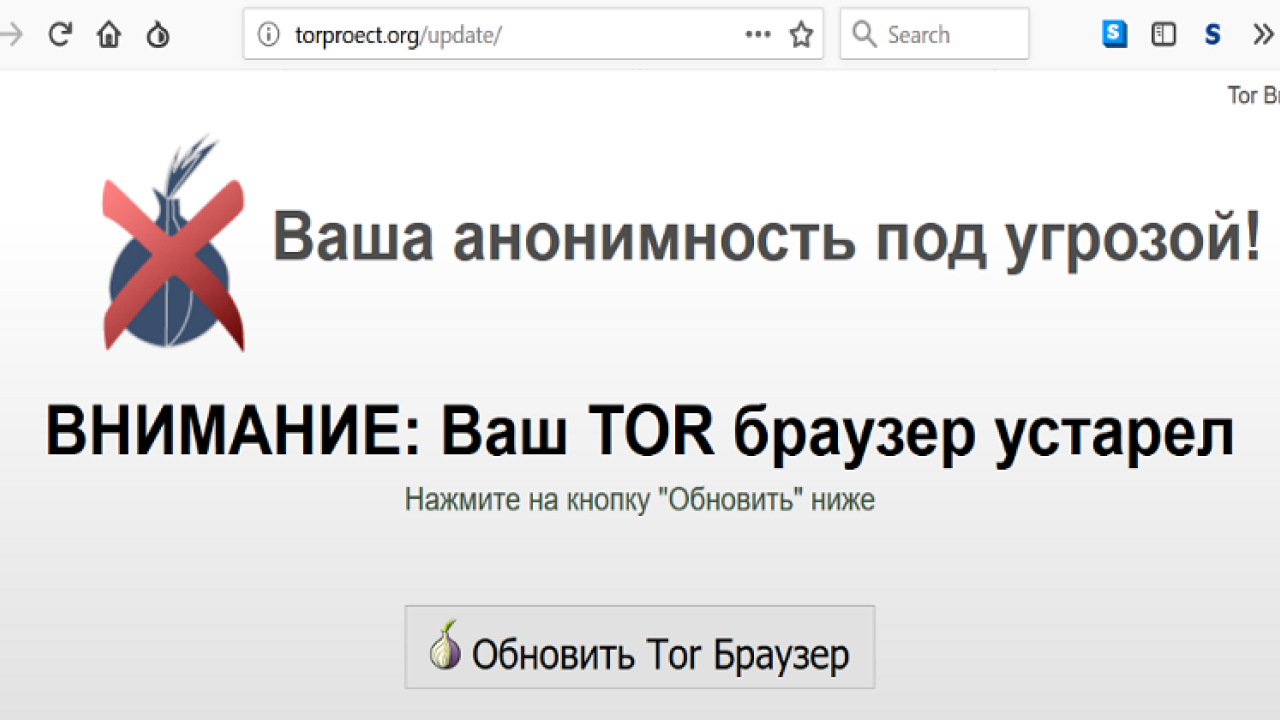Go to the browser home page
This screenshot has width=1280, height=720.
[108, 35]
